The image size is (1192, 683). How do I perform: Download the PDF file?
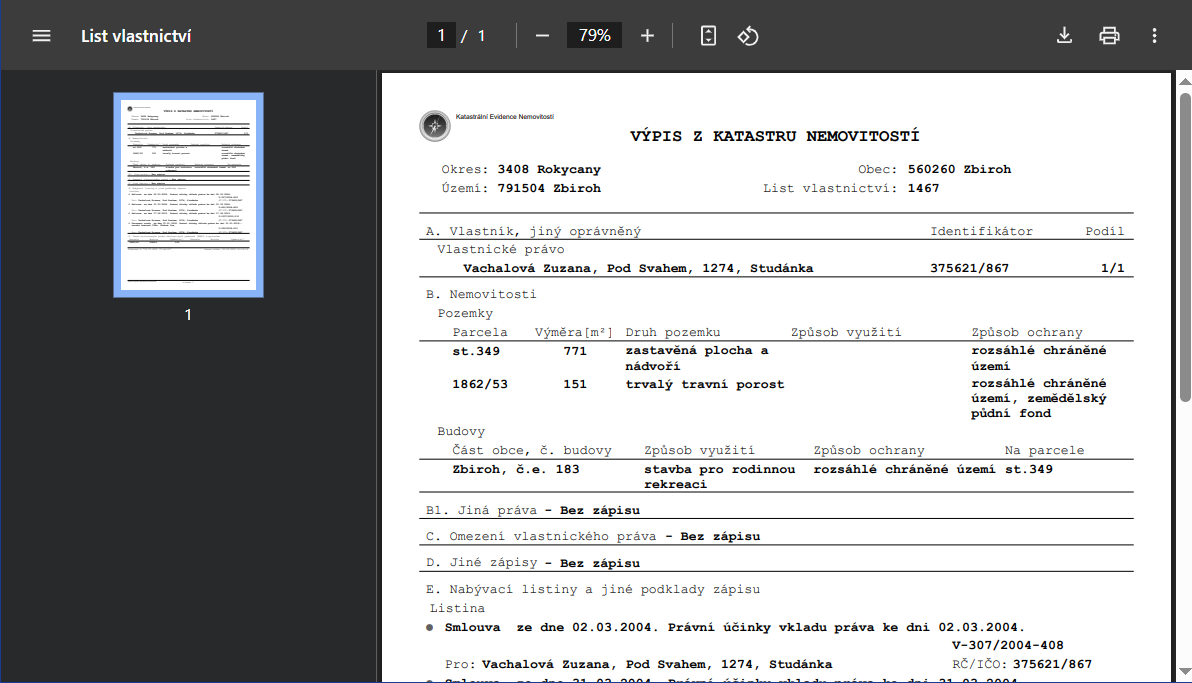point(1064,35)
